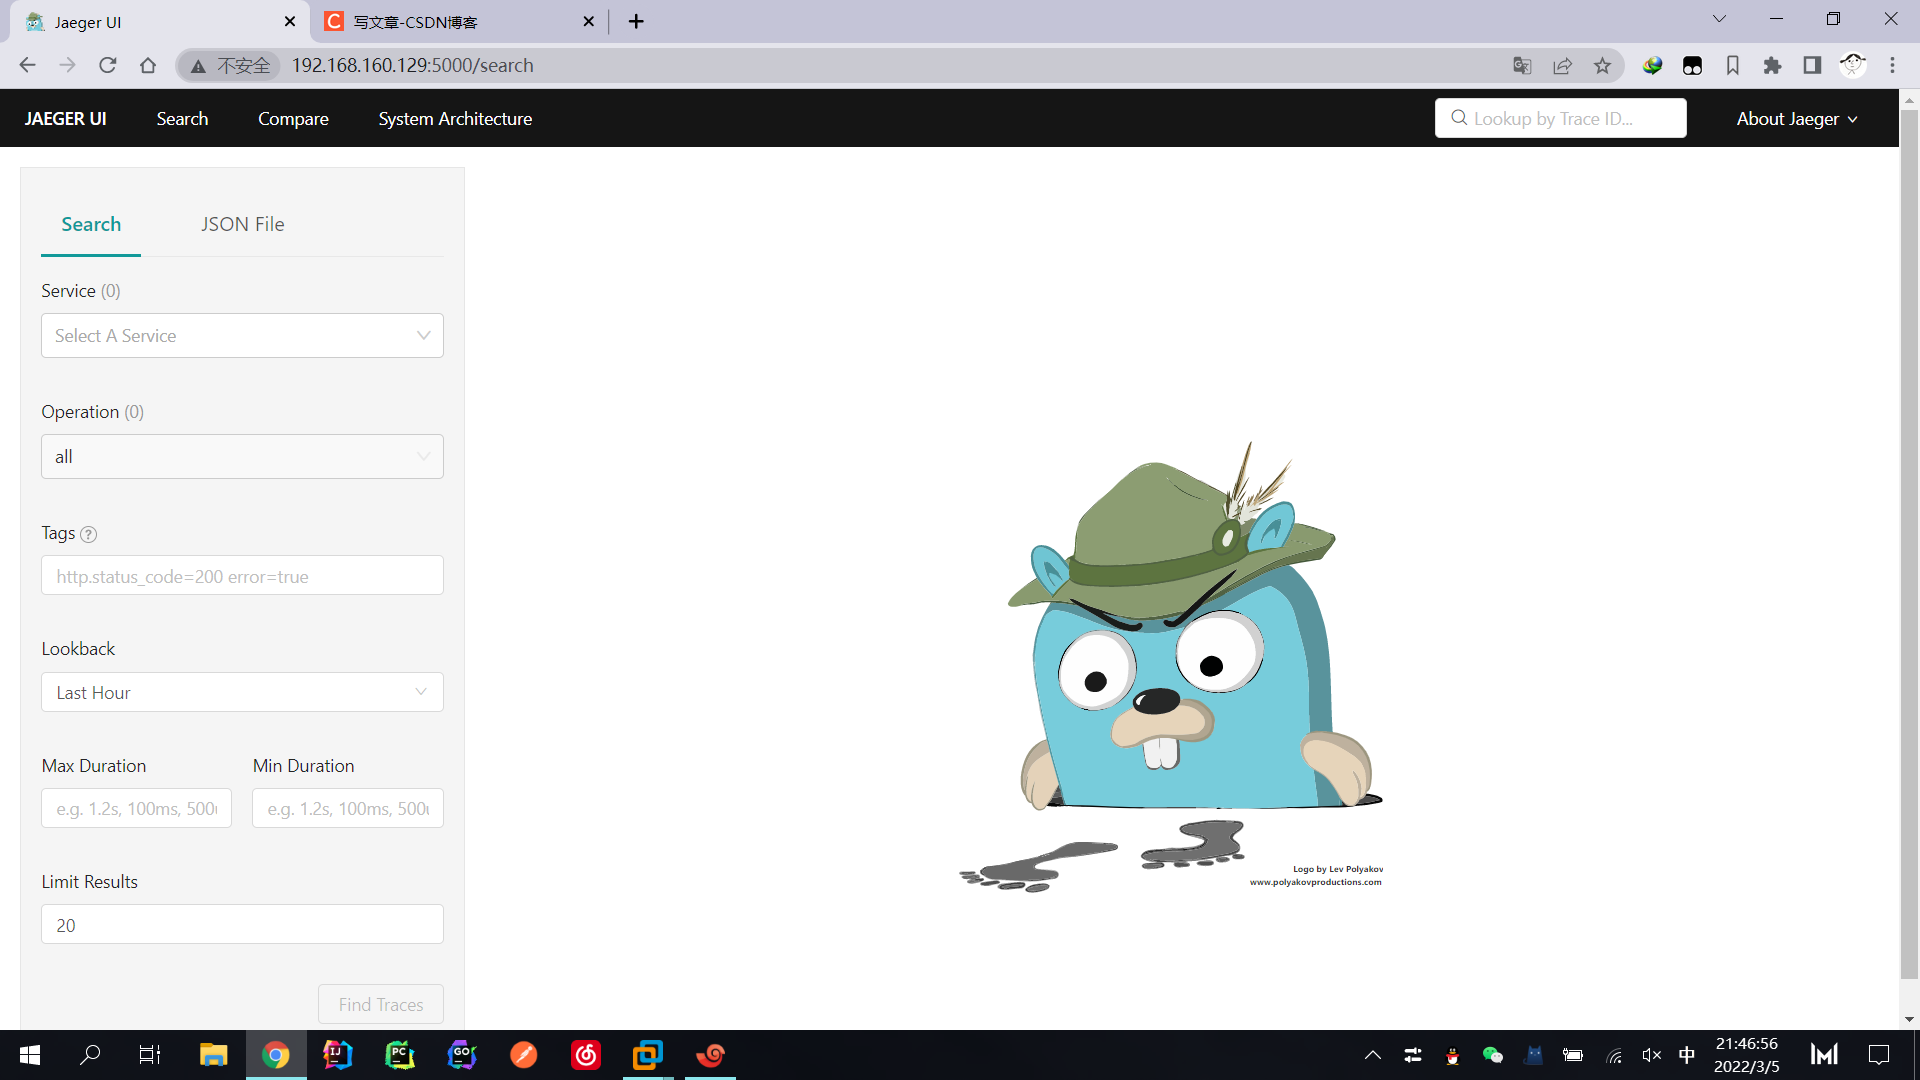Viewport: 1920px width, 1080px height.
Task: Click the share page icon in address bar
Action: tap(1562, 66)
